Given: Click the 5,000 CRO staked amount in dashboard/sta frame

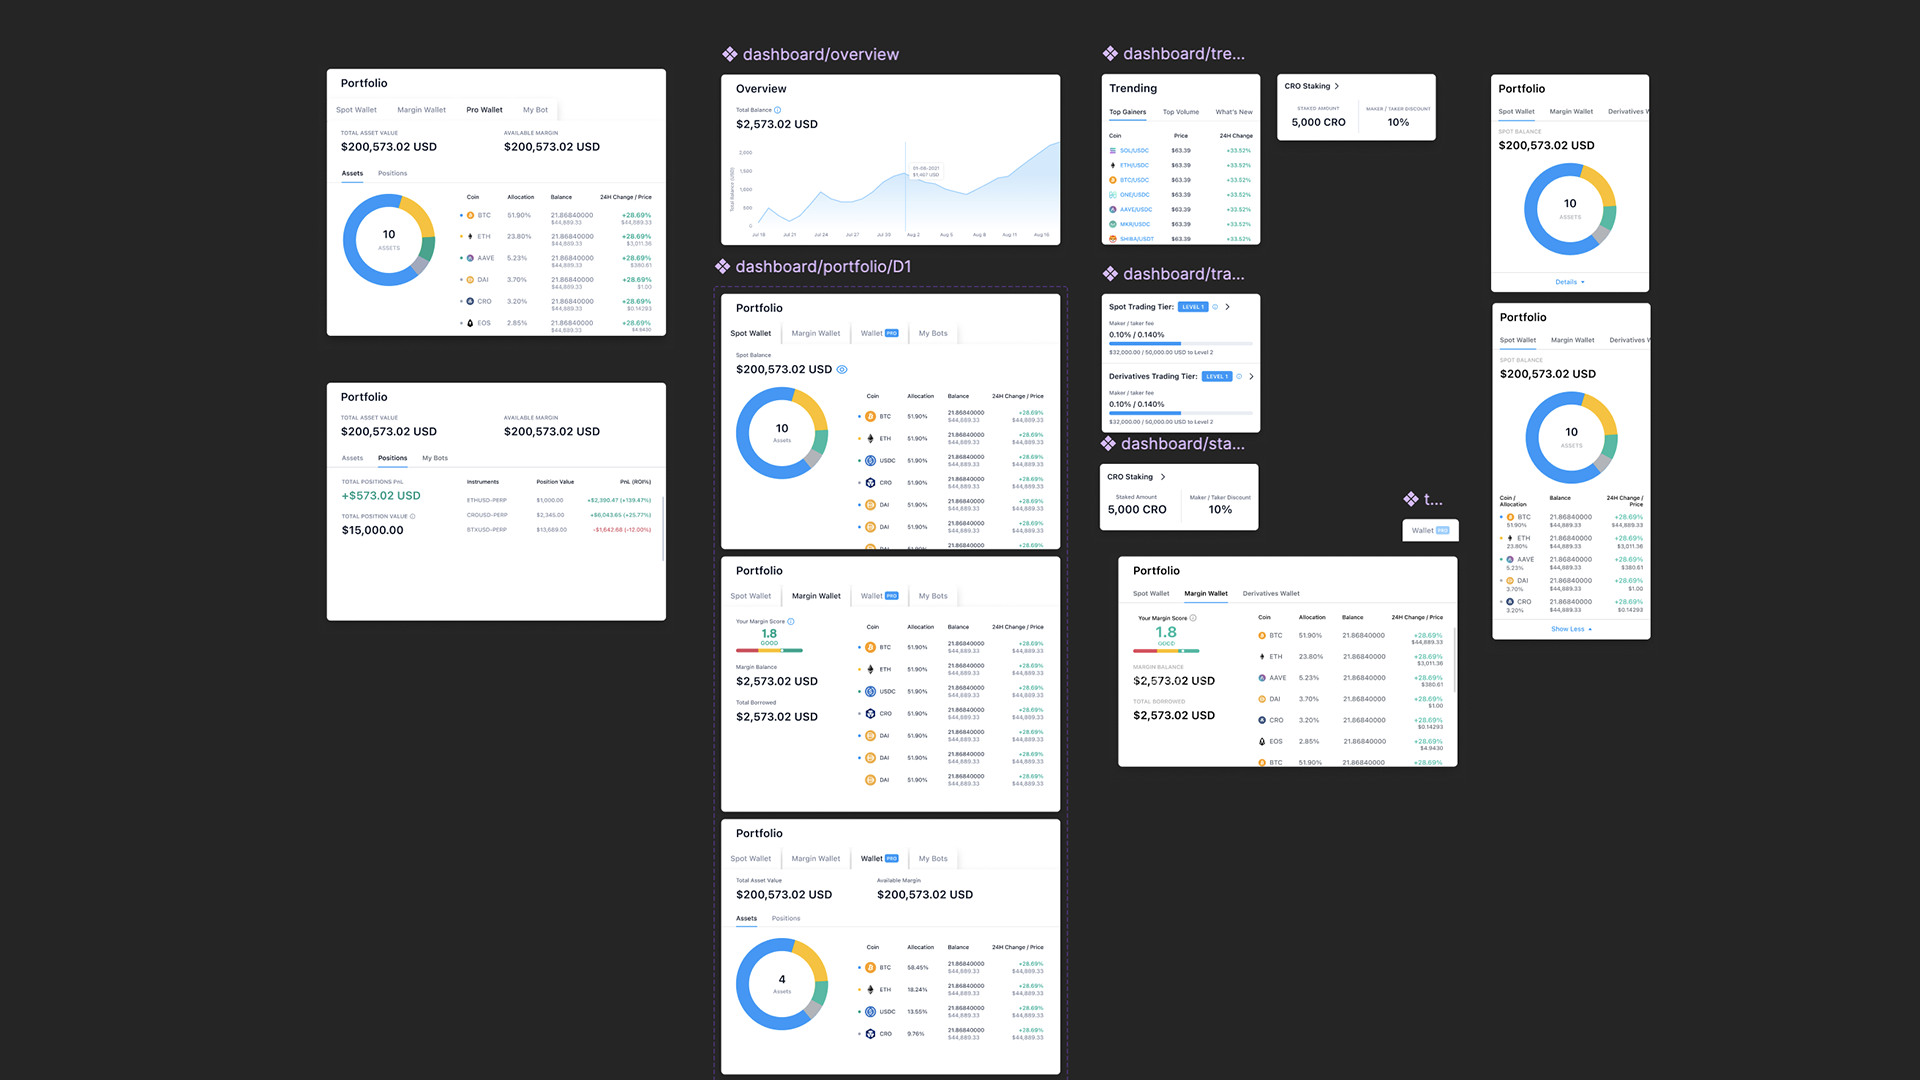Looking at the screenshot, I should 1137,510.
